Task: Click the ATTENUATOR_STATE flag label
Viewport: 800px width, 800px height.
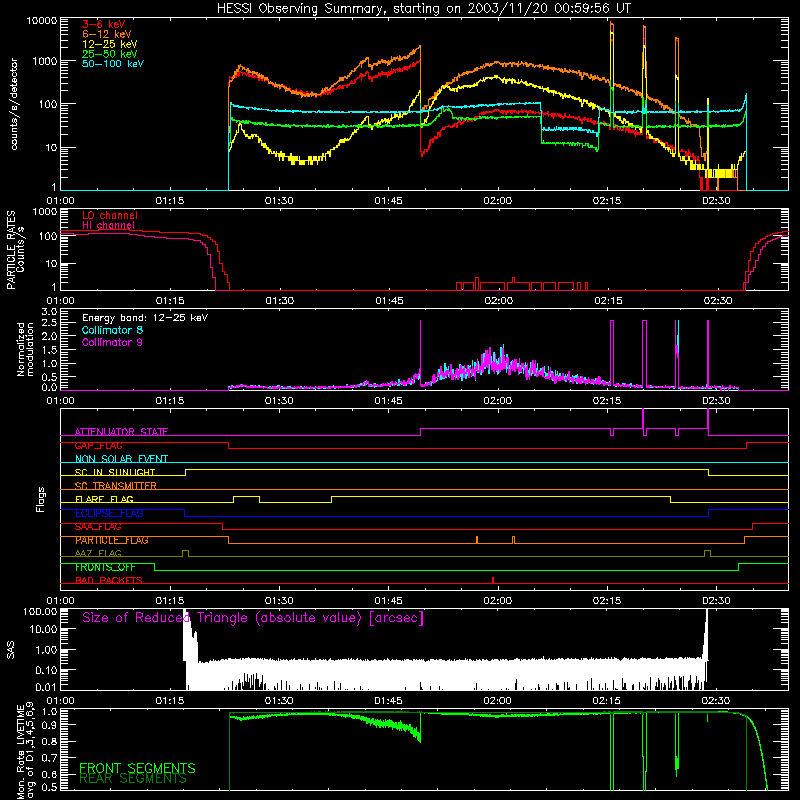Action: [x=121, y=432]
